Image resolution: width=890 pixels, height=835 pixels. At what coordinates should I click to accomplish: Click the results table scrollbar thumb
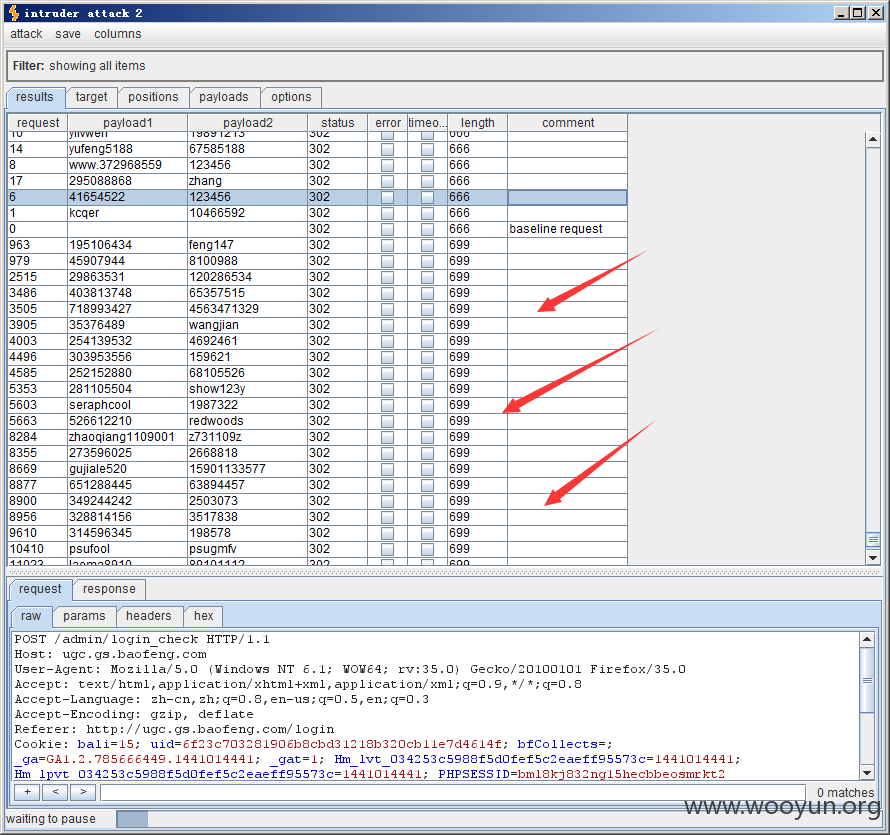pyautogui.click(x=873, y=539)
